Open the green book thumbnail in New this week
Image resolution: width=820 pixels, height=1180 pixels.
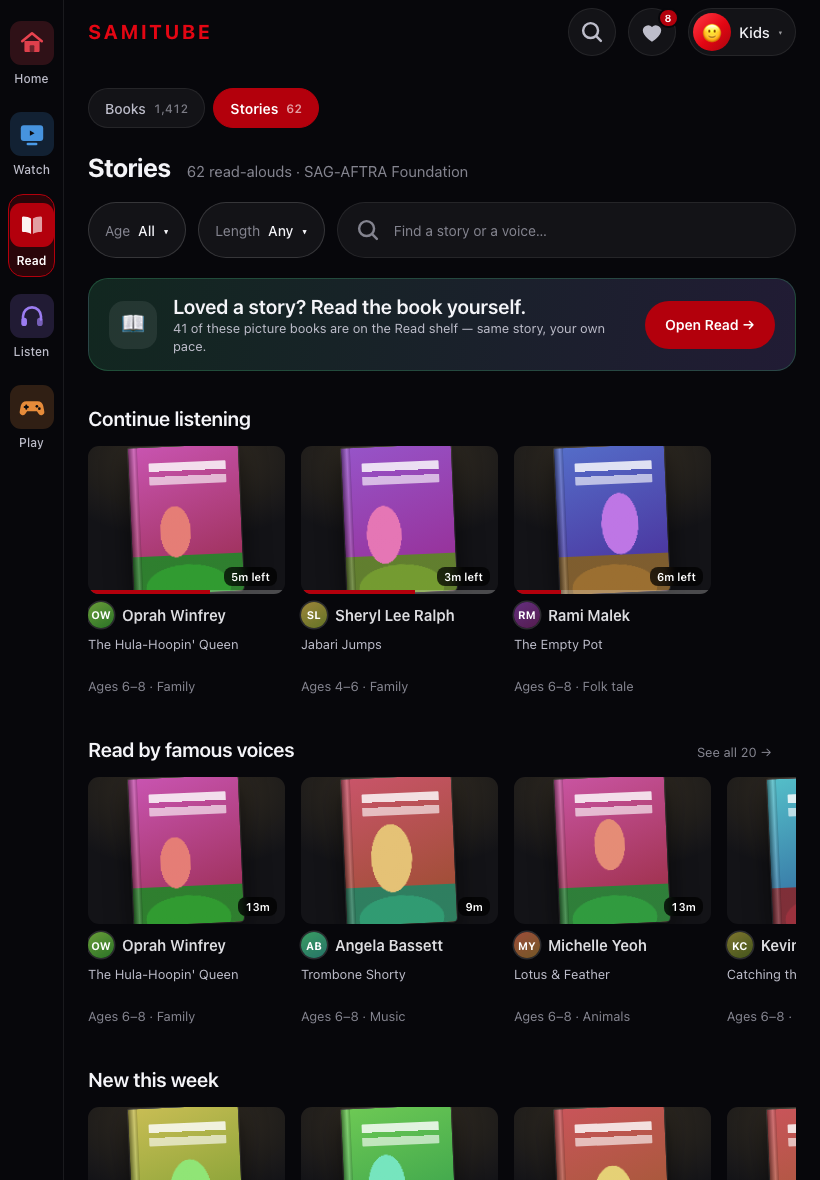pos(399,1144)
